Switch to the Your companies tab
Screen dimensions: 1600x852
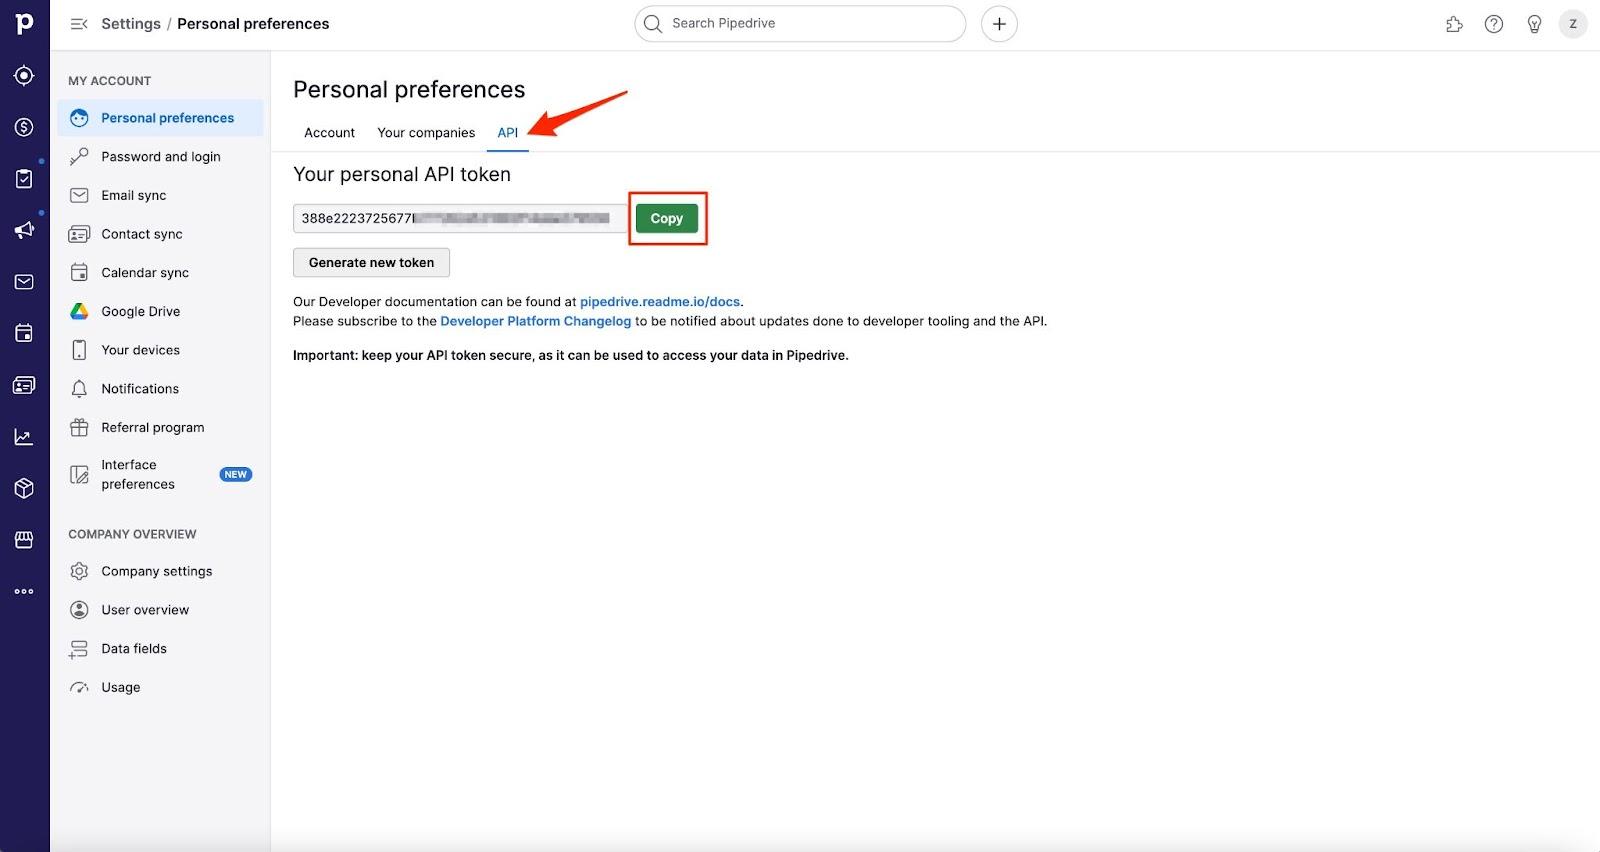(x=426, y=133)
